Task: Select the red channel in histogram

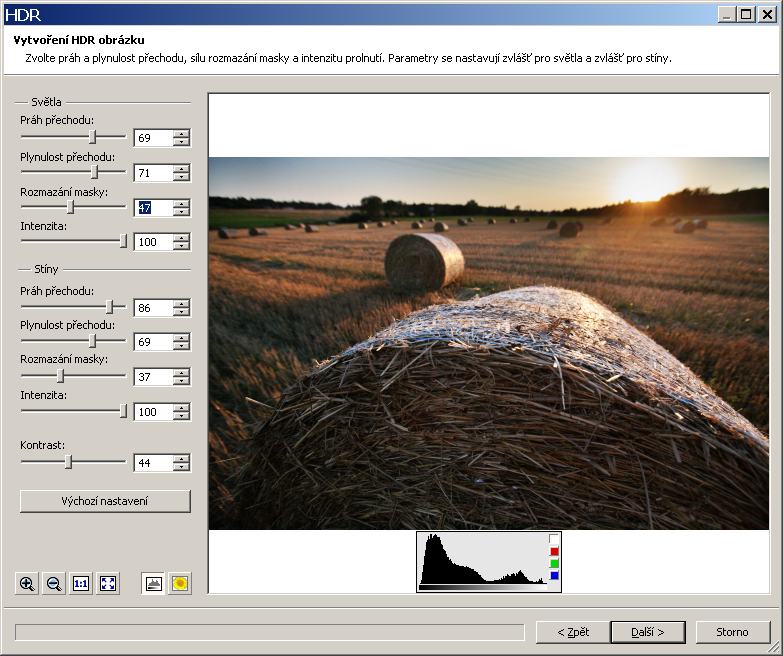Action: tap(554, 551)
